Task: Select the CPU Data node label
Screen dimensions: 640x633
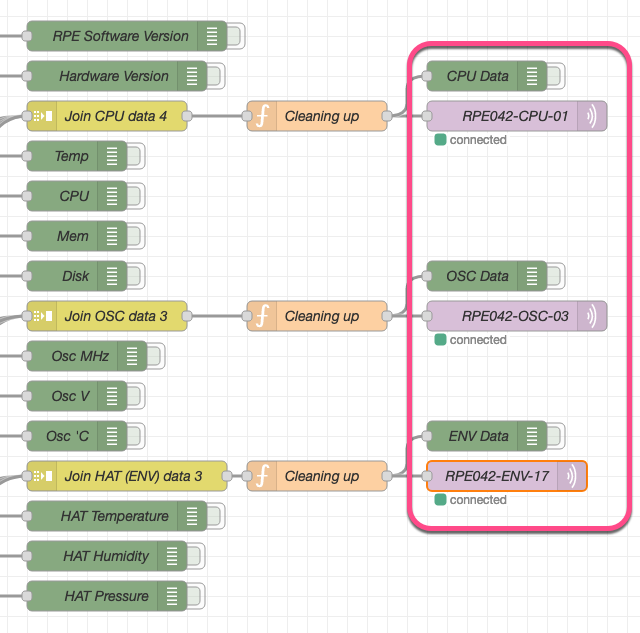Action: coord(478,76)
